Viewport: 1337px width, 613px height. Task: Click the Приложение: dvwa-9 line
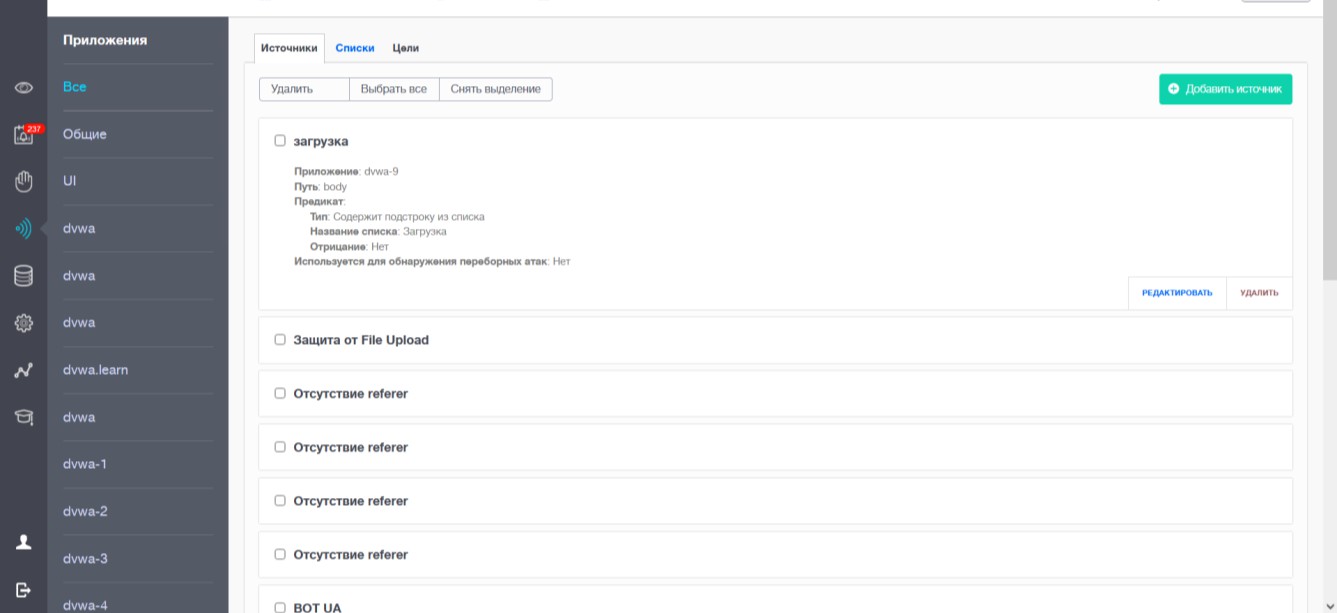pos(346,172)
